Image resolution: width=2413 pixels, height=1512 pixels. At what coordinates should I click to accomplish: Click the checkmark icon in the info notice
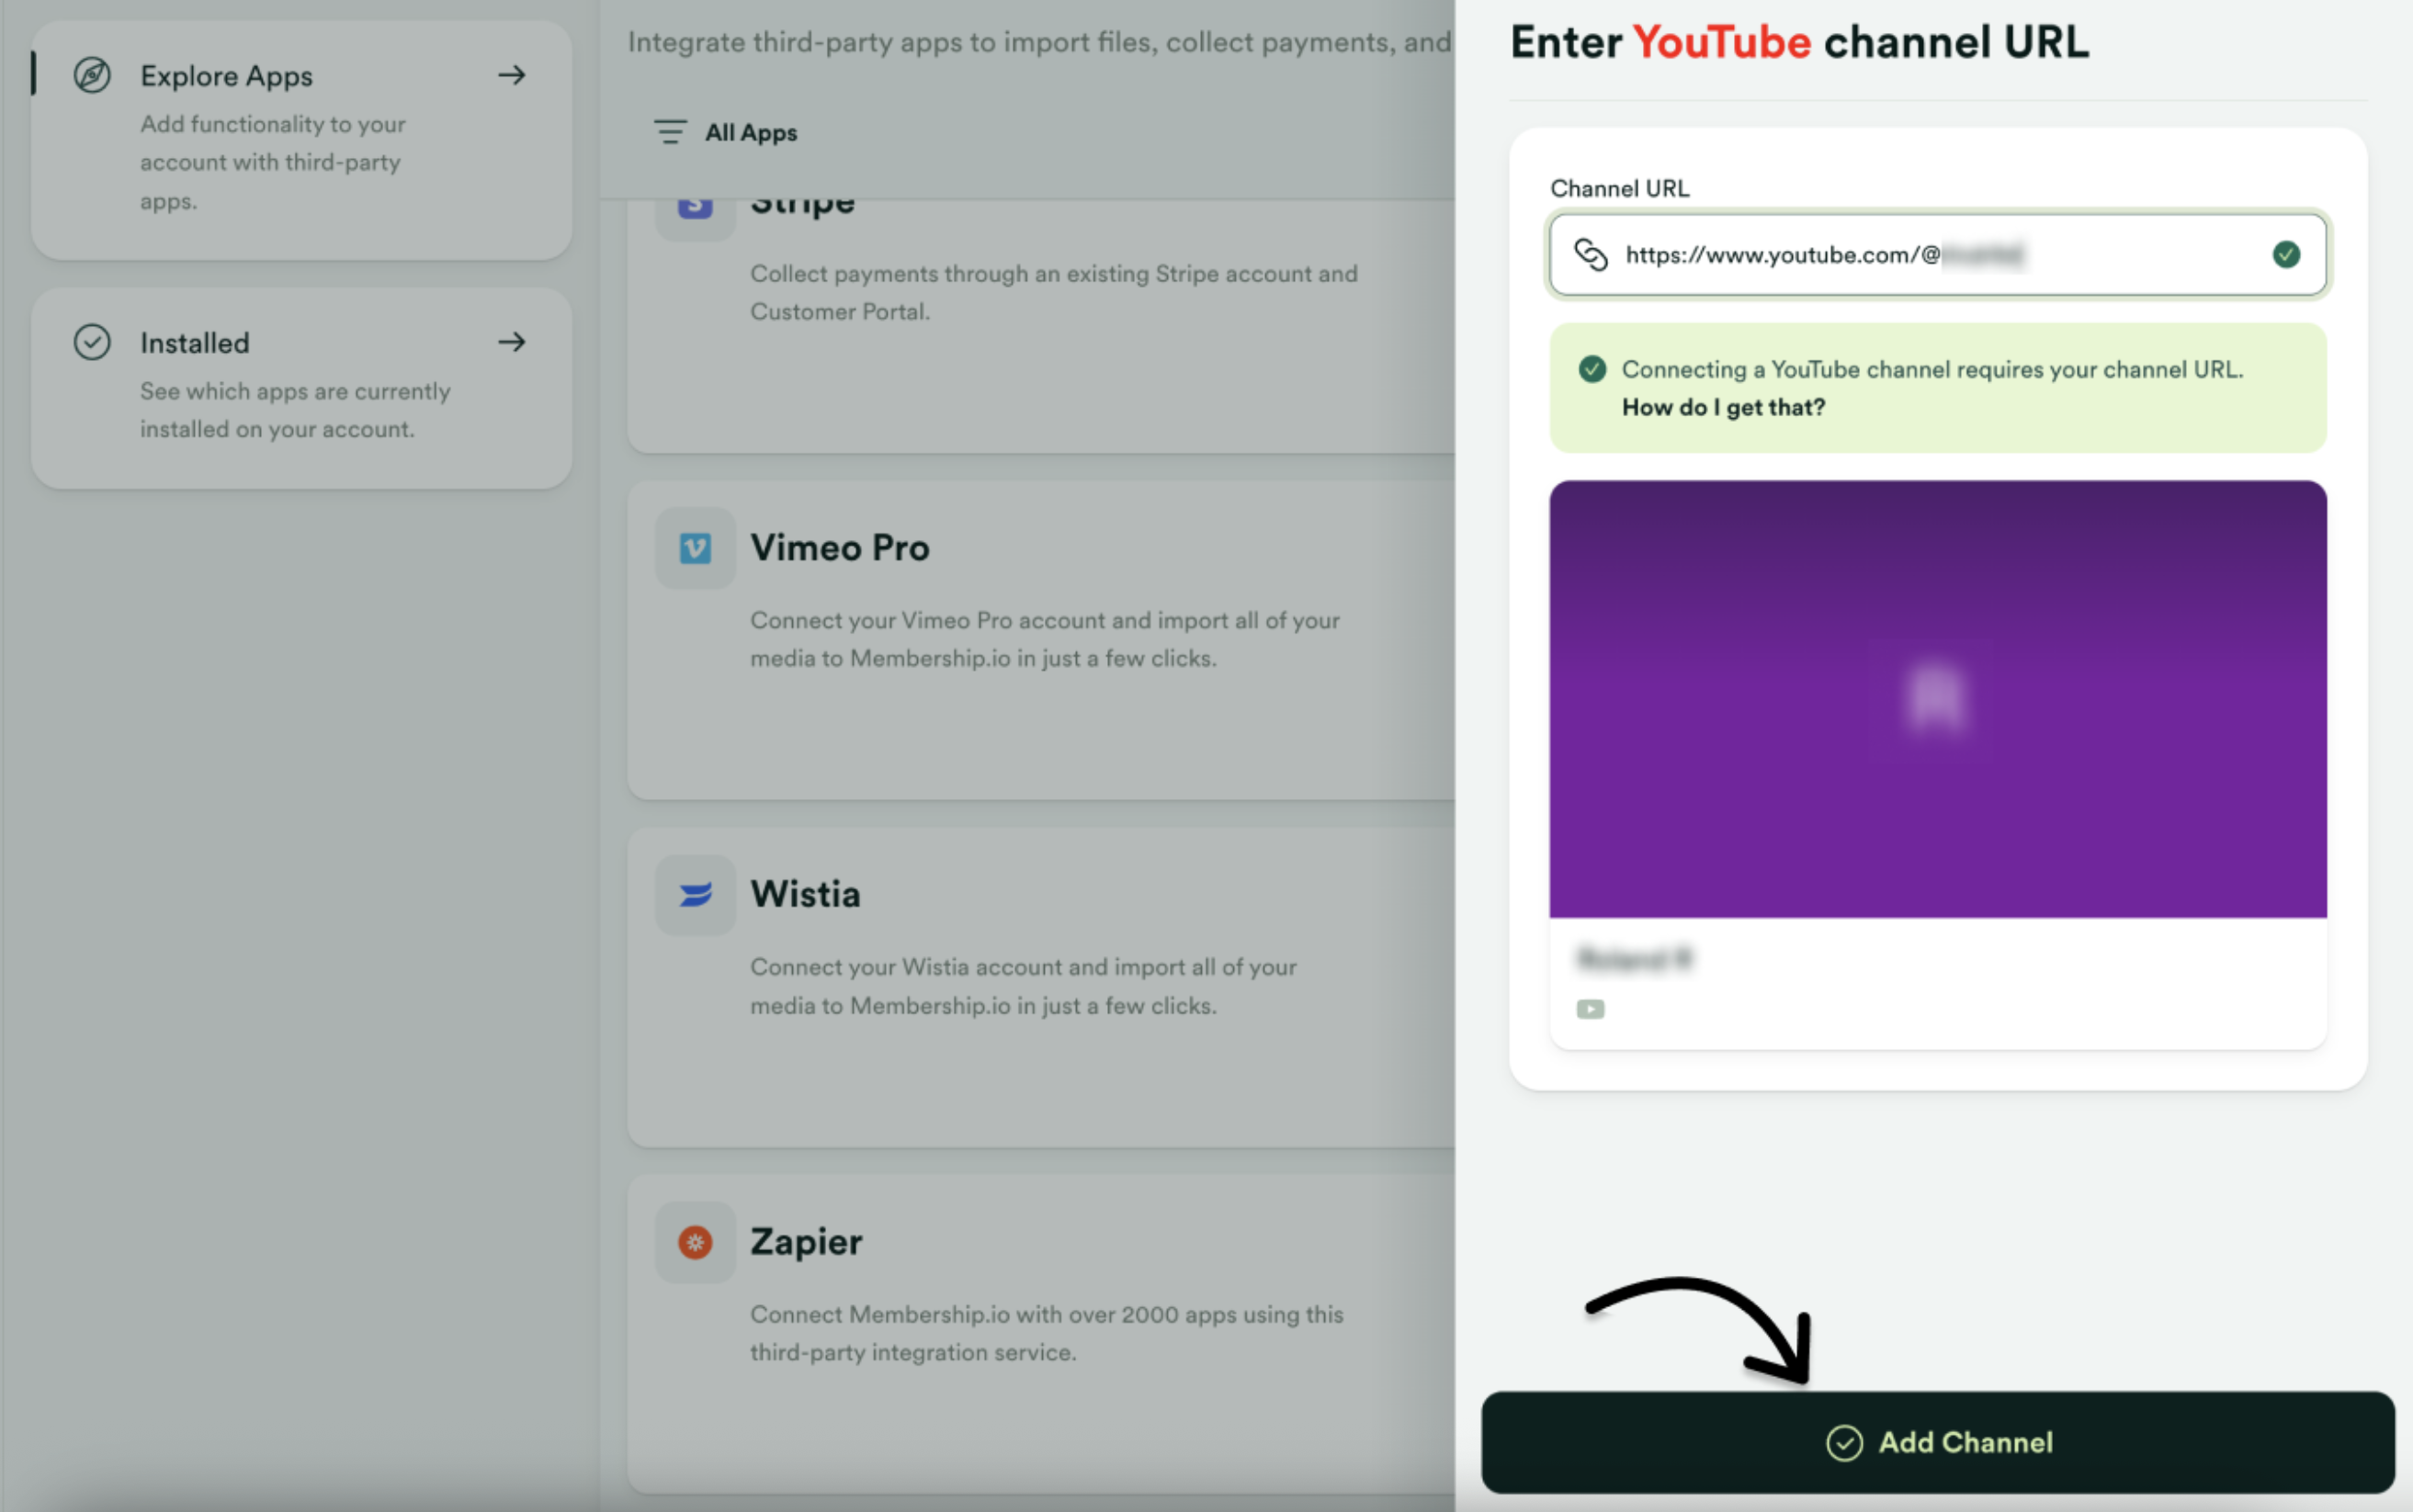pos(1592,369)
